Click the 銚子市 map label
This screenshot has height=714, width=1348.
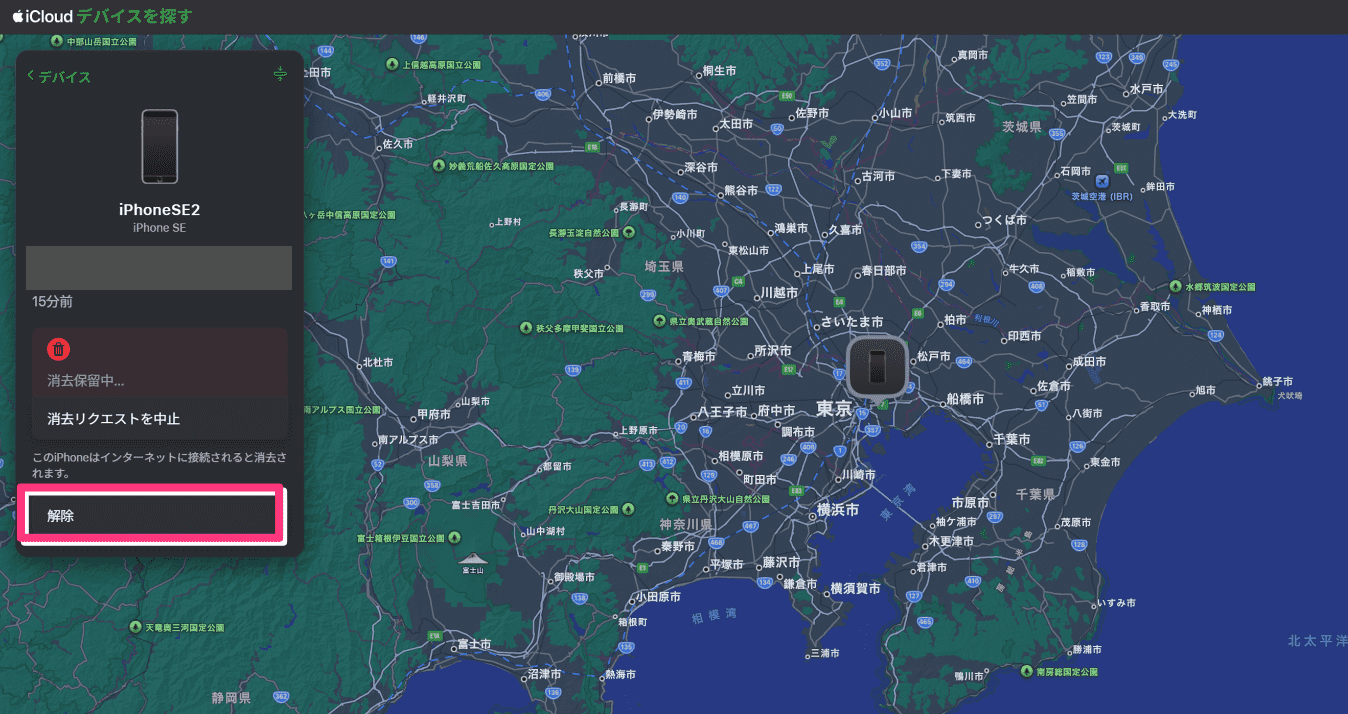click(x=1277, y=382)
